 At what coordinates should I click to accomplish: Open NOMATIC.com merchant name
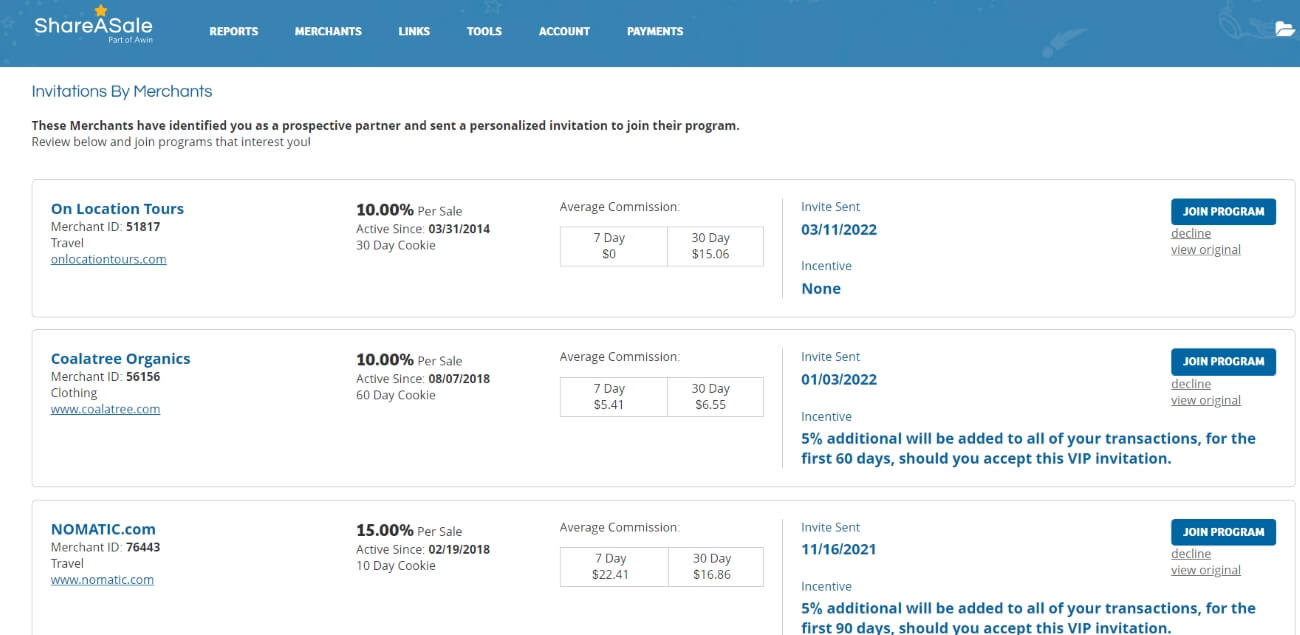pyautogui.click(x=103, y=529)
